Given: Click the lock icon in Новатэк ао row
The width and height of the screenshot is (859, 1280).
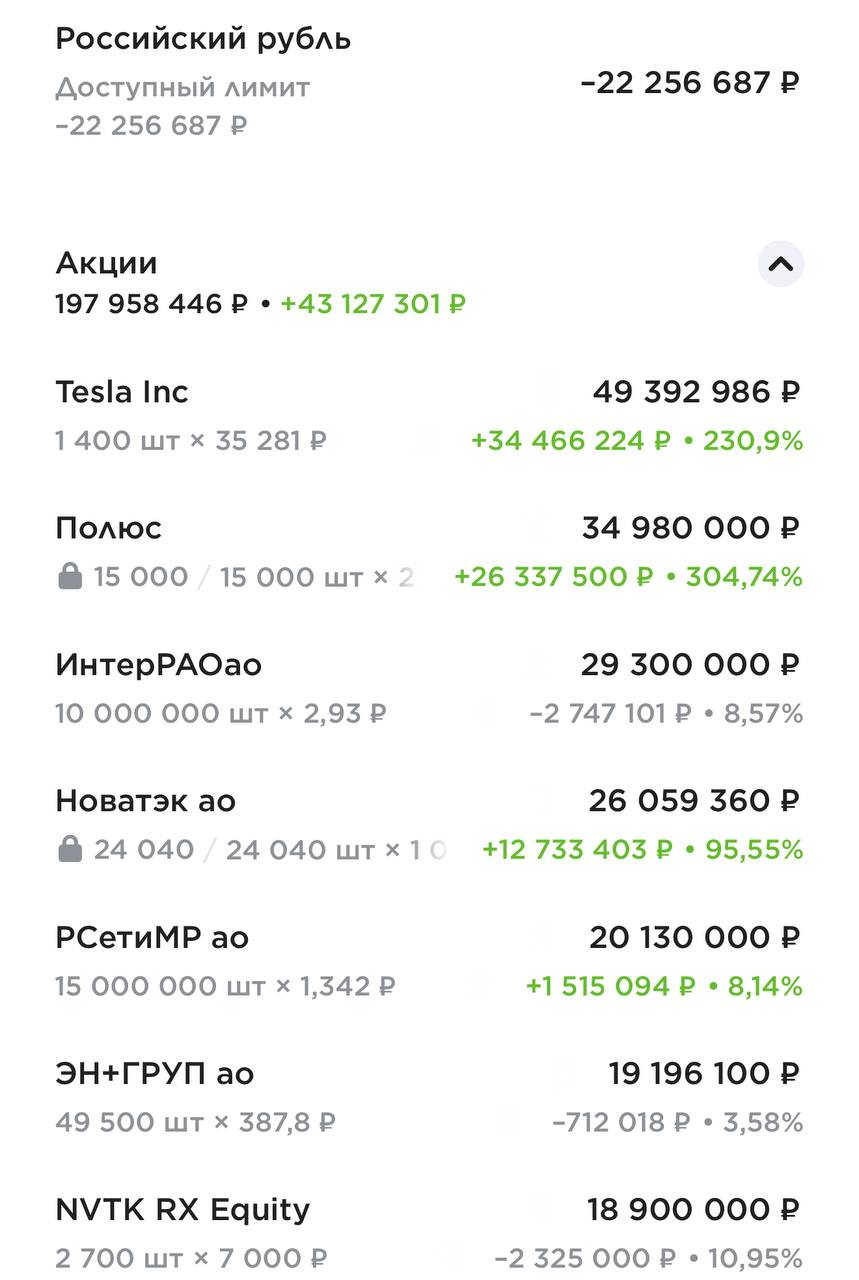Looking at the screenshot, I should 69,850.
